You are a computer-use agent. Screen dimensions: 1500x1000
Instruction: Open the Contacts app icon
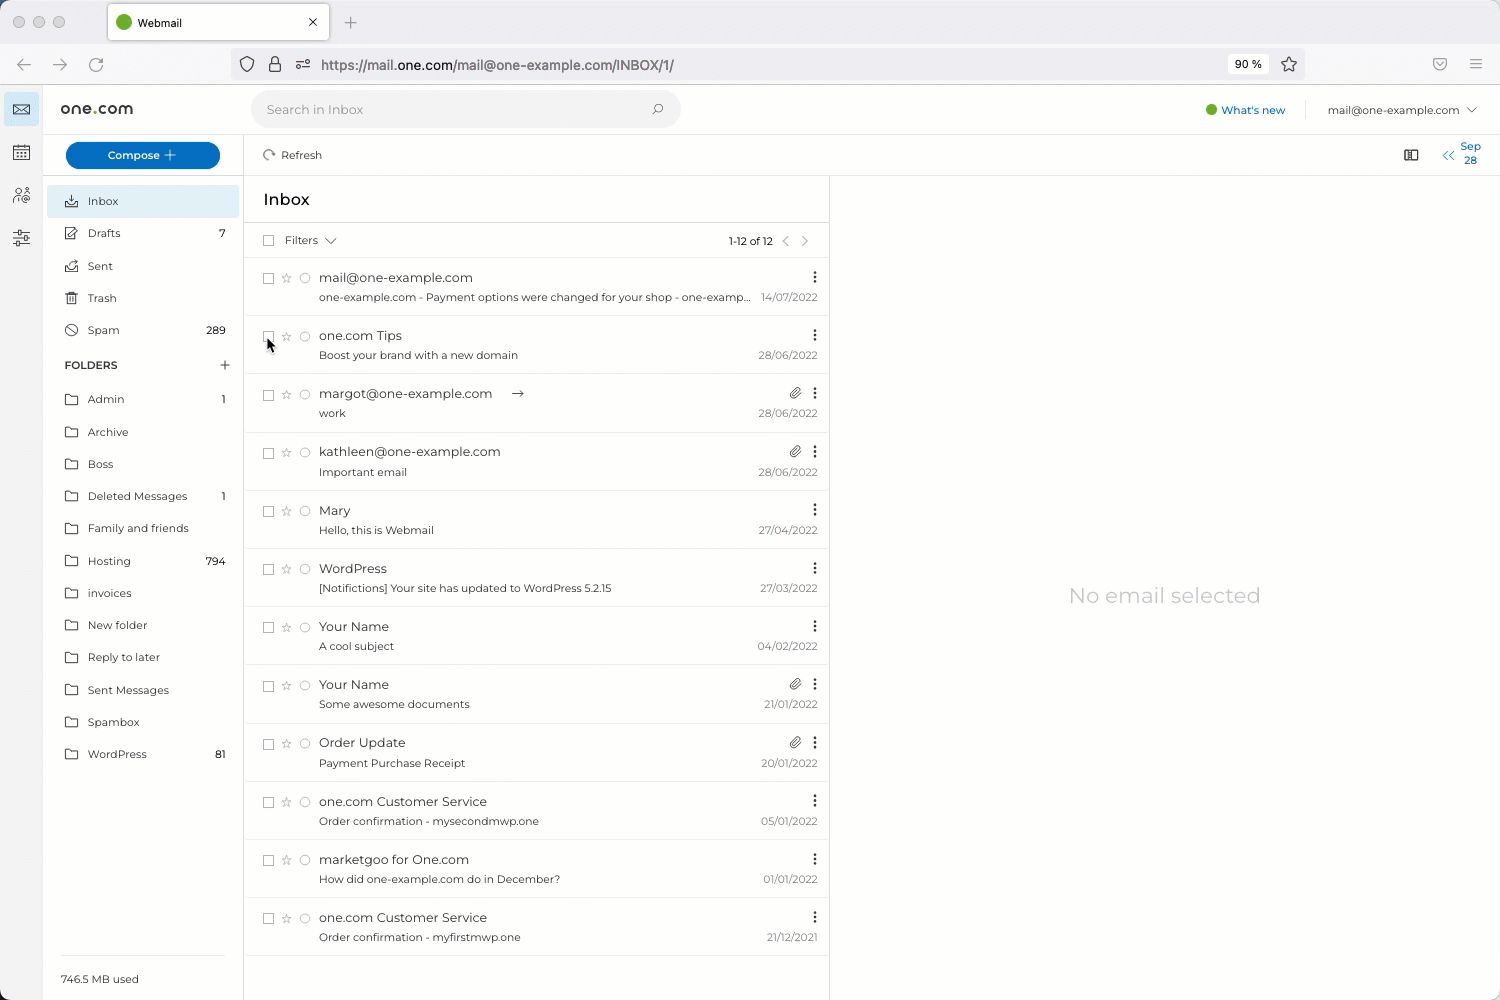coord(21,195)
